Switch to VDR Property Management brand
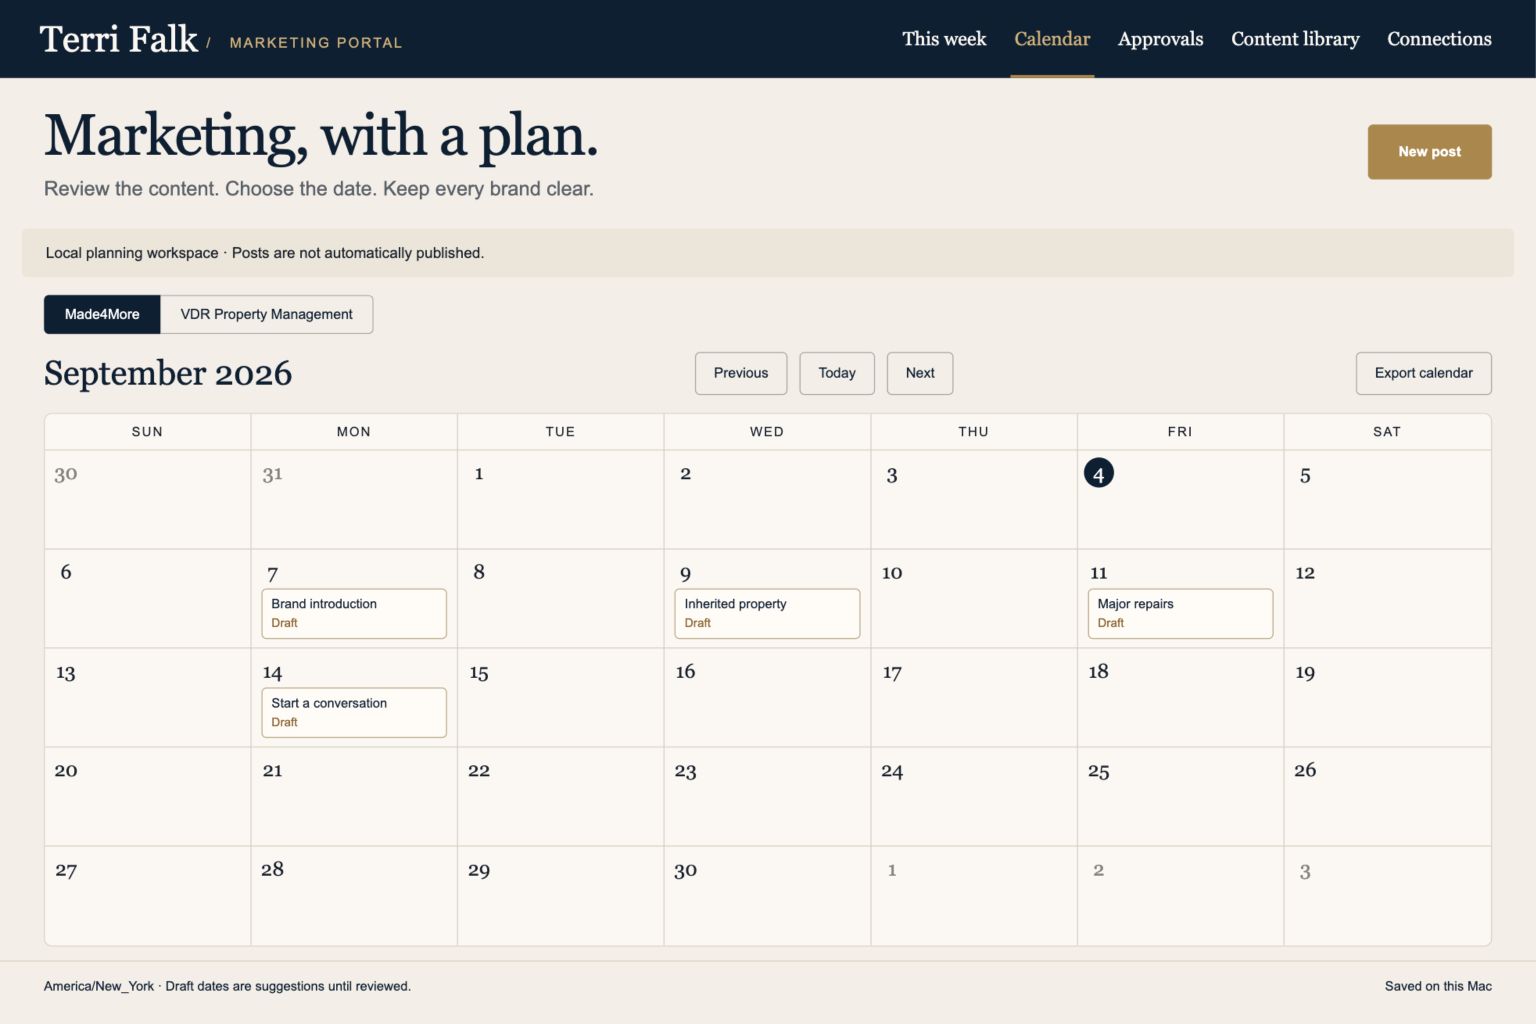Image resolution: width=1536 pixels, height=1024 pixels. pyautogui.click(x=266, y=314)
